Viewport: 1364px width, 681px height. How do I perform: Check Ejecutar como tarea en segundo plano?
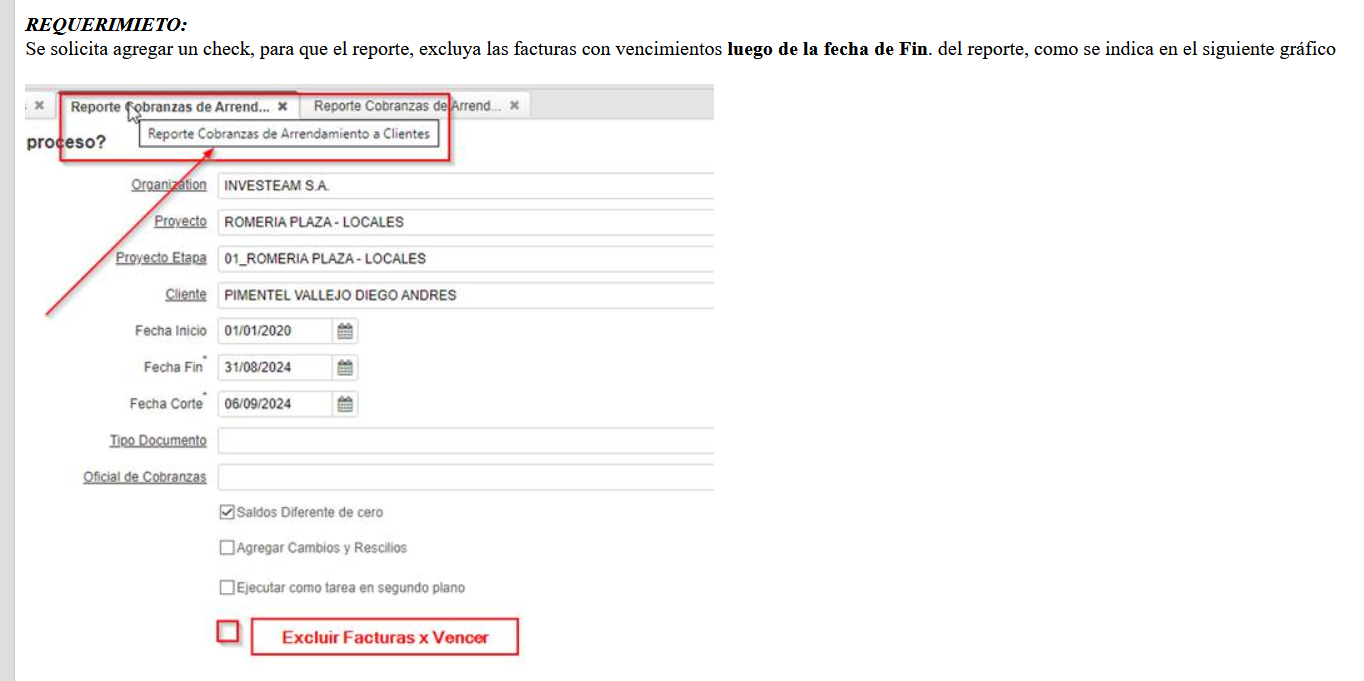(x=227, y=588)
